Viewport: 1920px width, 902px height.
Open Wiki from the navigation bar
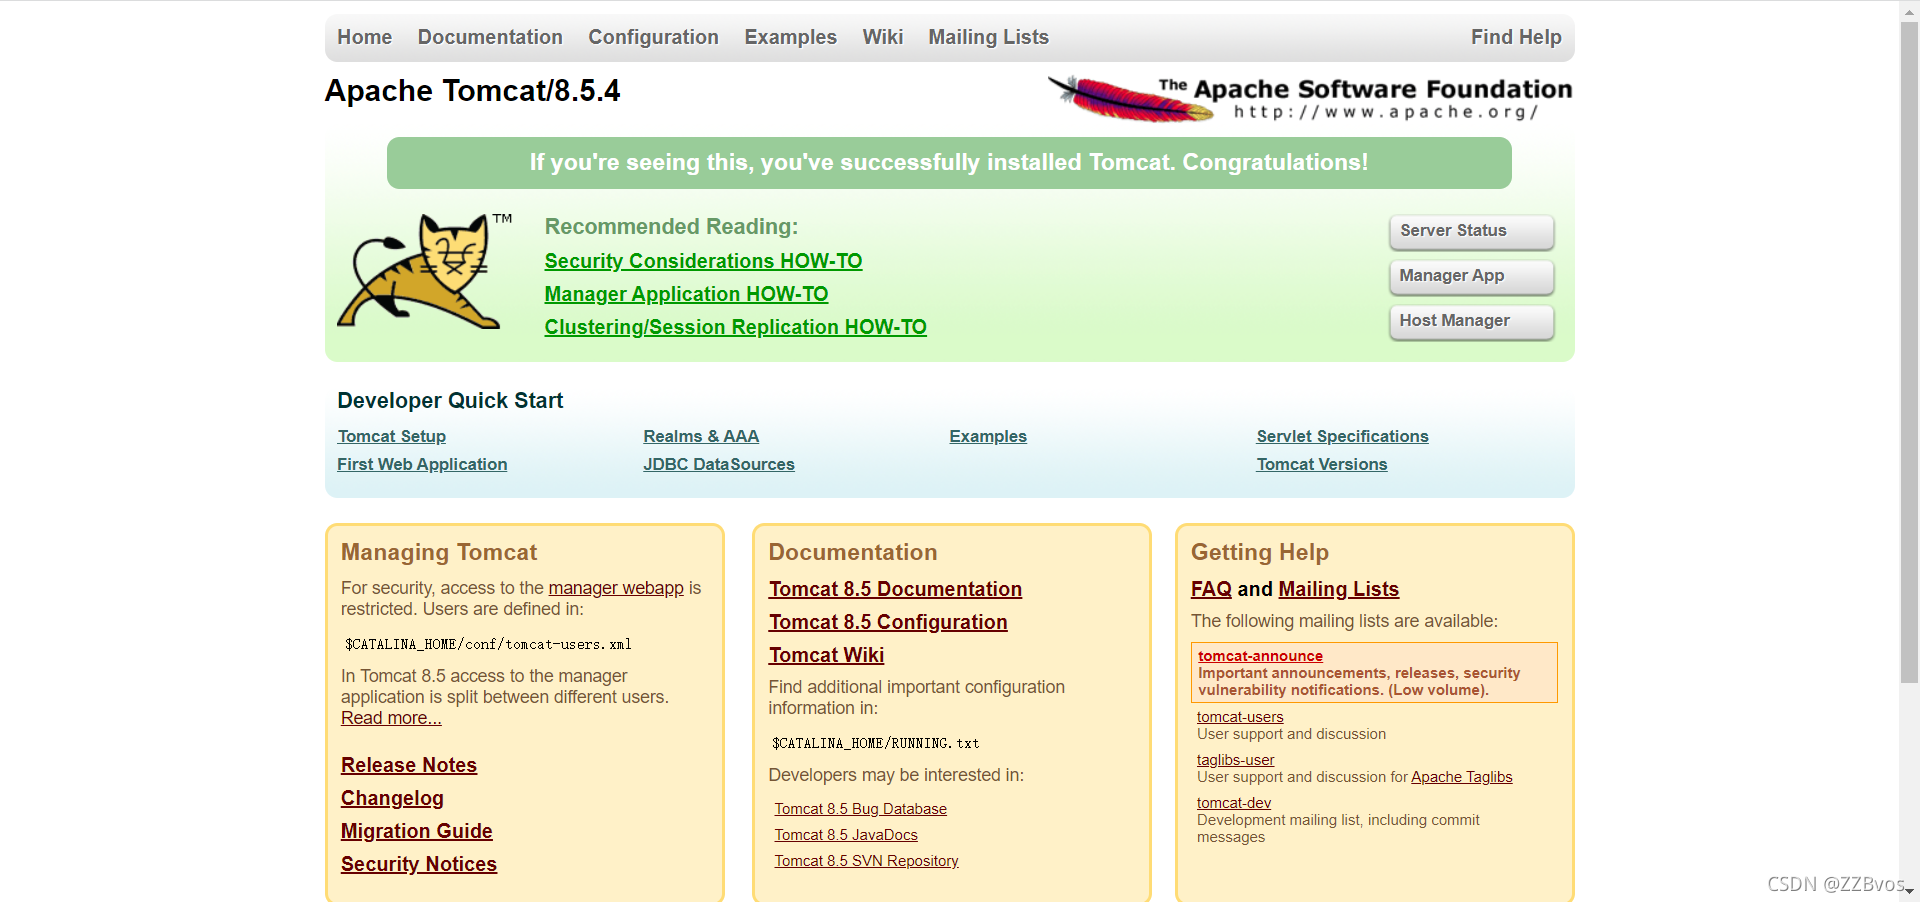pos(883,37)
